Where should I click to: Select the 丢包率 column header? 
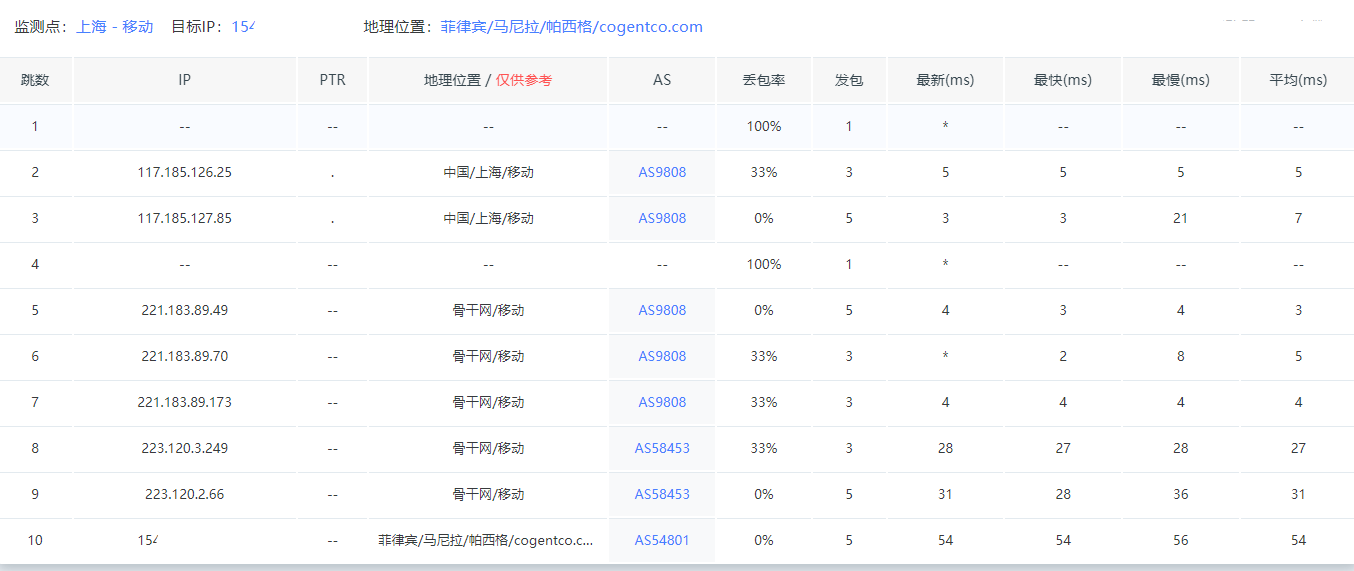[764, 80]
